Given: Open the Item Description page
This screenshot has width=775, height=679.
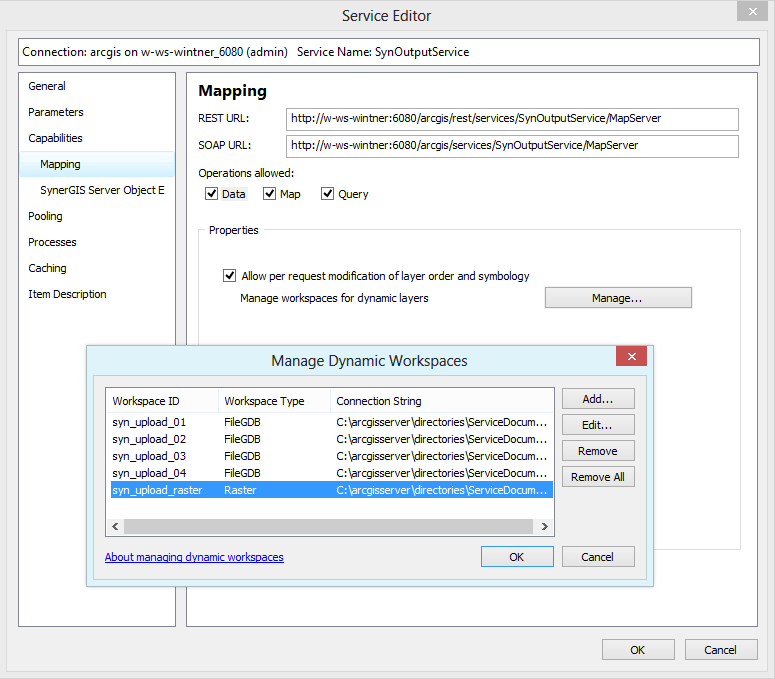Looking at the screenshot, I should (x=97, y=294).
